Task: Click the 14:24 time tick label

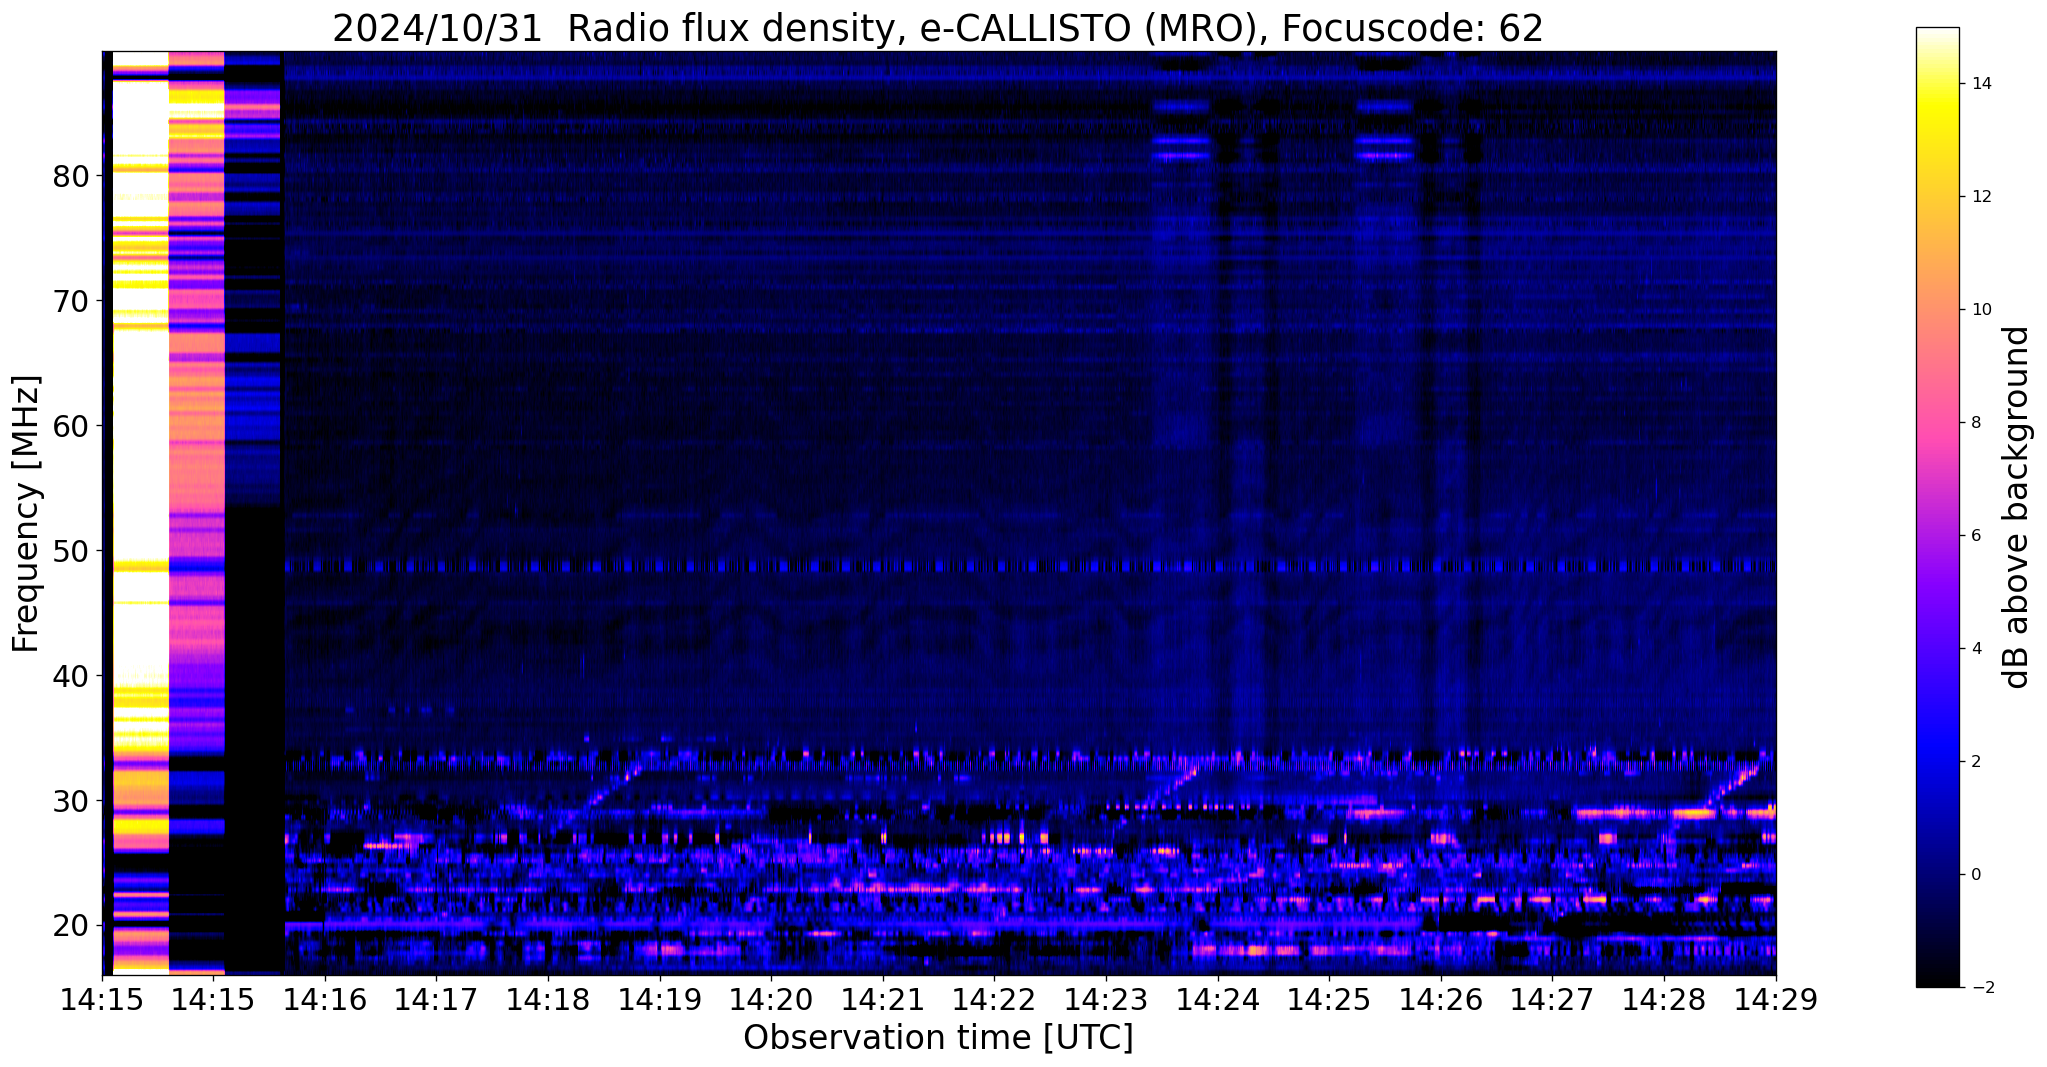Action: 1218,1000
